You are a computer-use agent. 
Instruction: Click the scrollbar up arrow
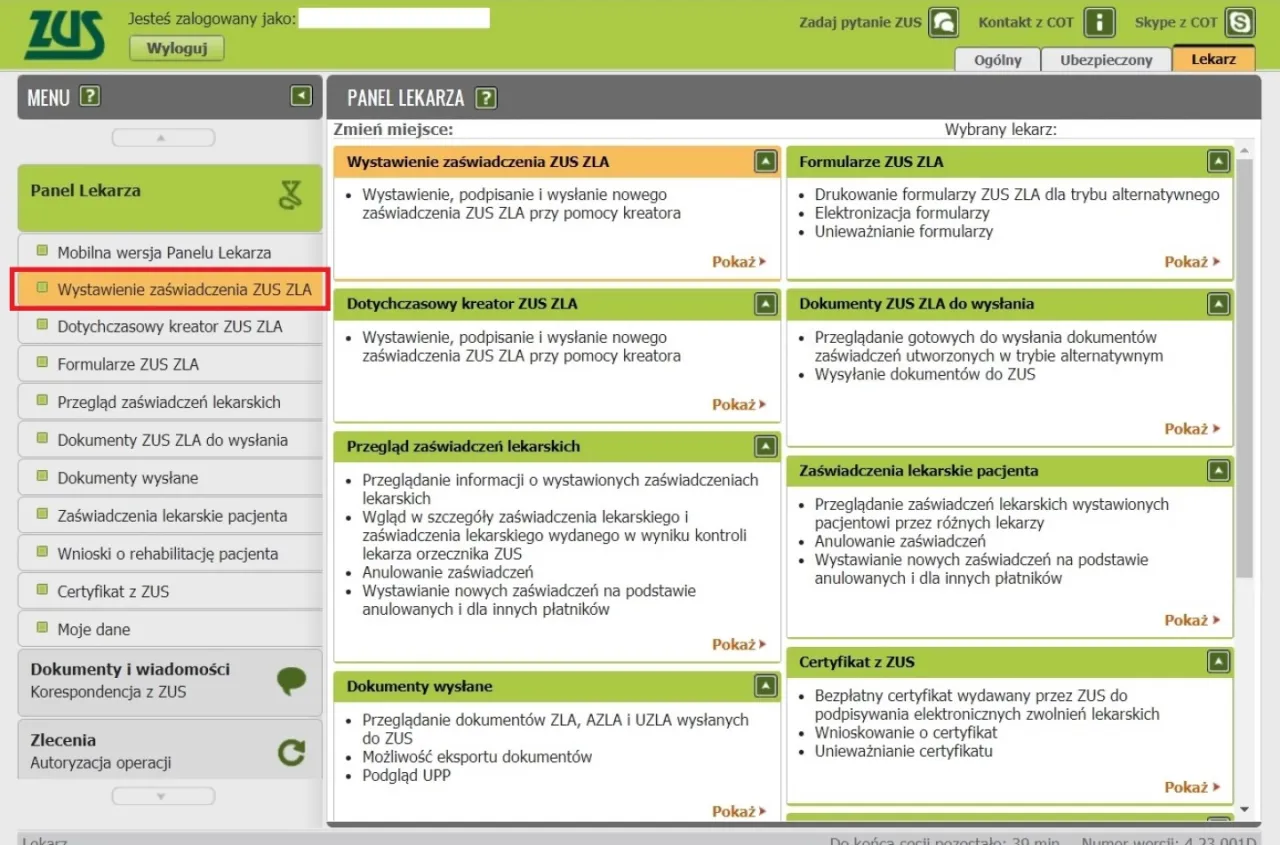click(1245, 151)
